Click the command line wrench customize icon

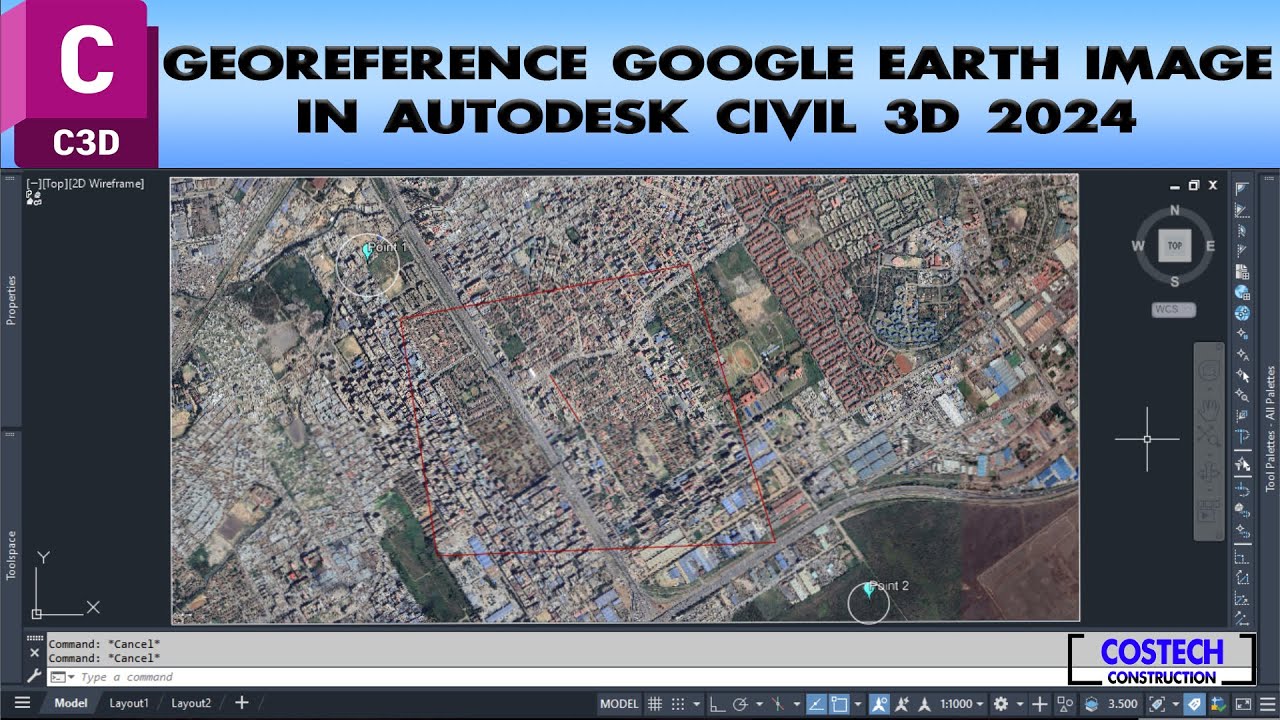coord(35,677)
